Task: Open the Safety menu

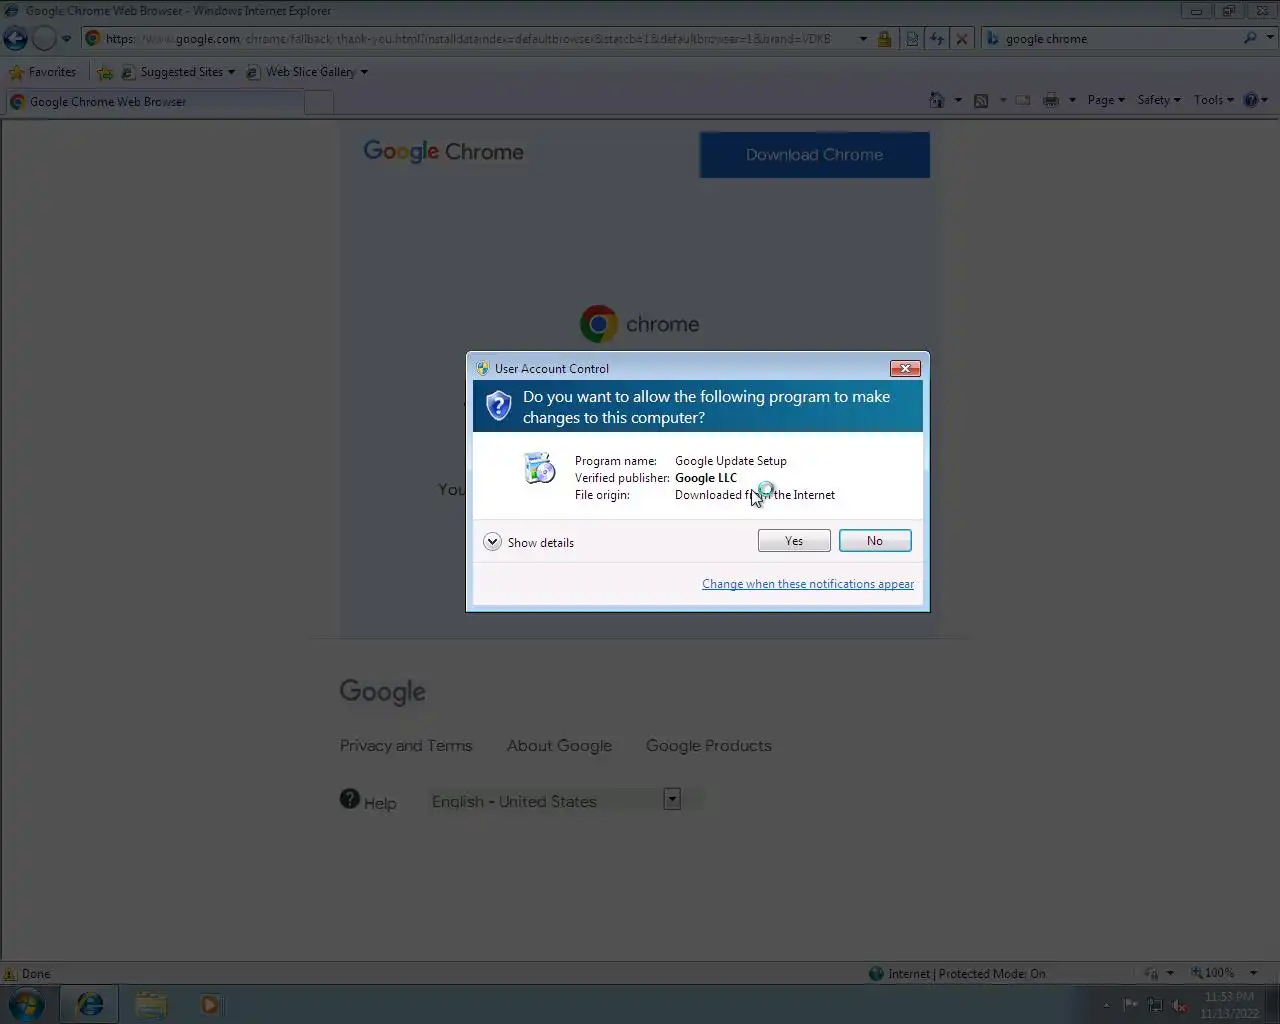Action: pos(1159,100)
